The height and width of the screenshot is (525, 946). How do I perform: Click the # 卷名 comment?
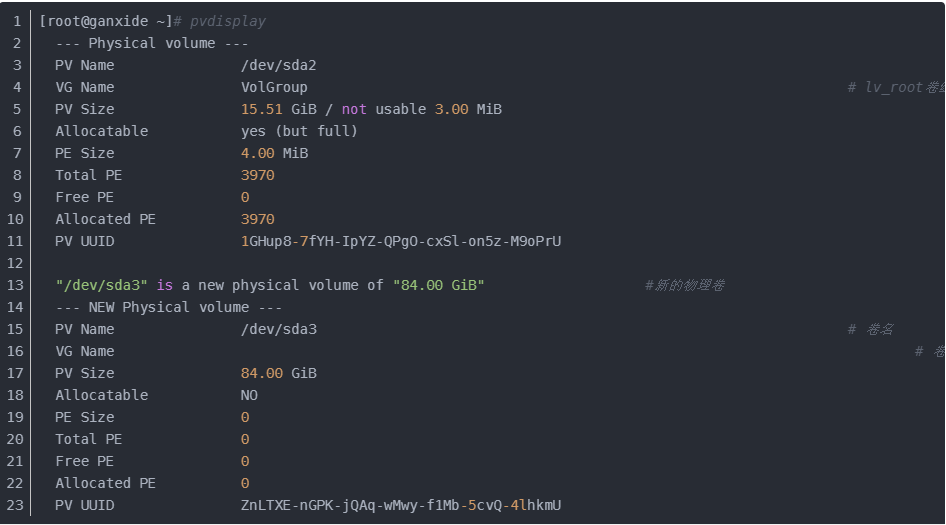[870, 329]
